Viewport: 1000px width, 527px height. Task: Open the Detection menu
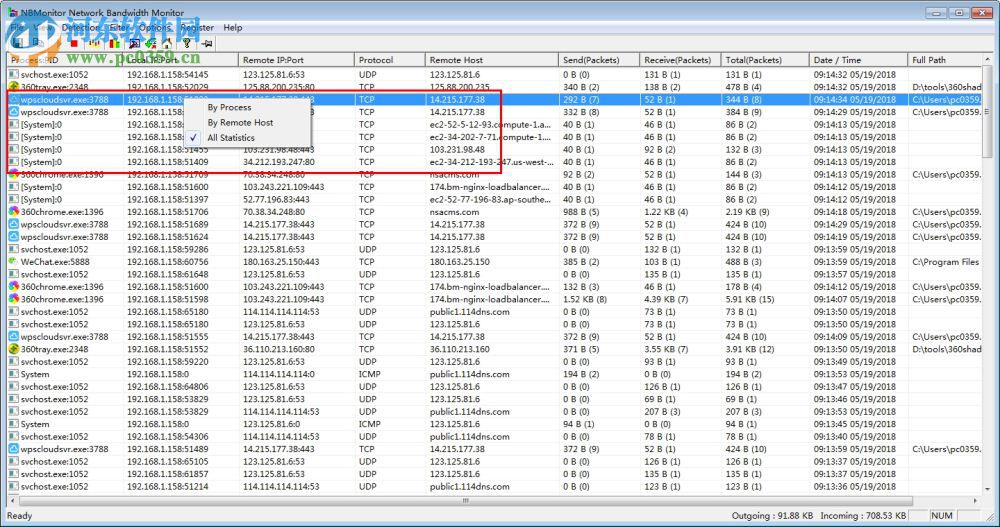click(x=80, y=27)
